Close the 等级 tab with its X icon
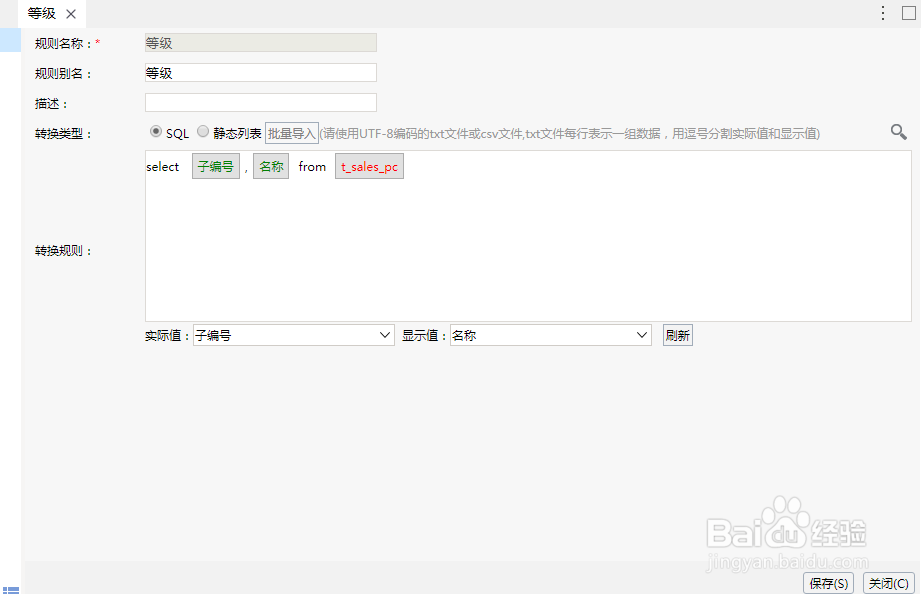921x594 pixels. [71, 14]
